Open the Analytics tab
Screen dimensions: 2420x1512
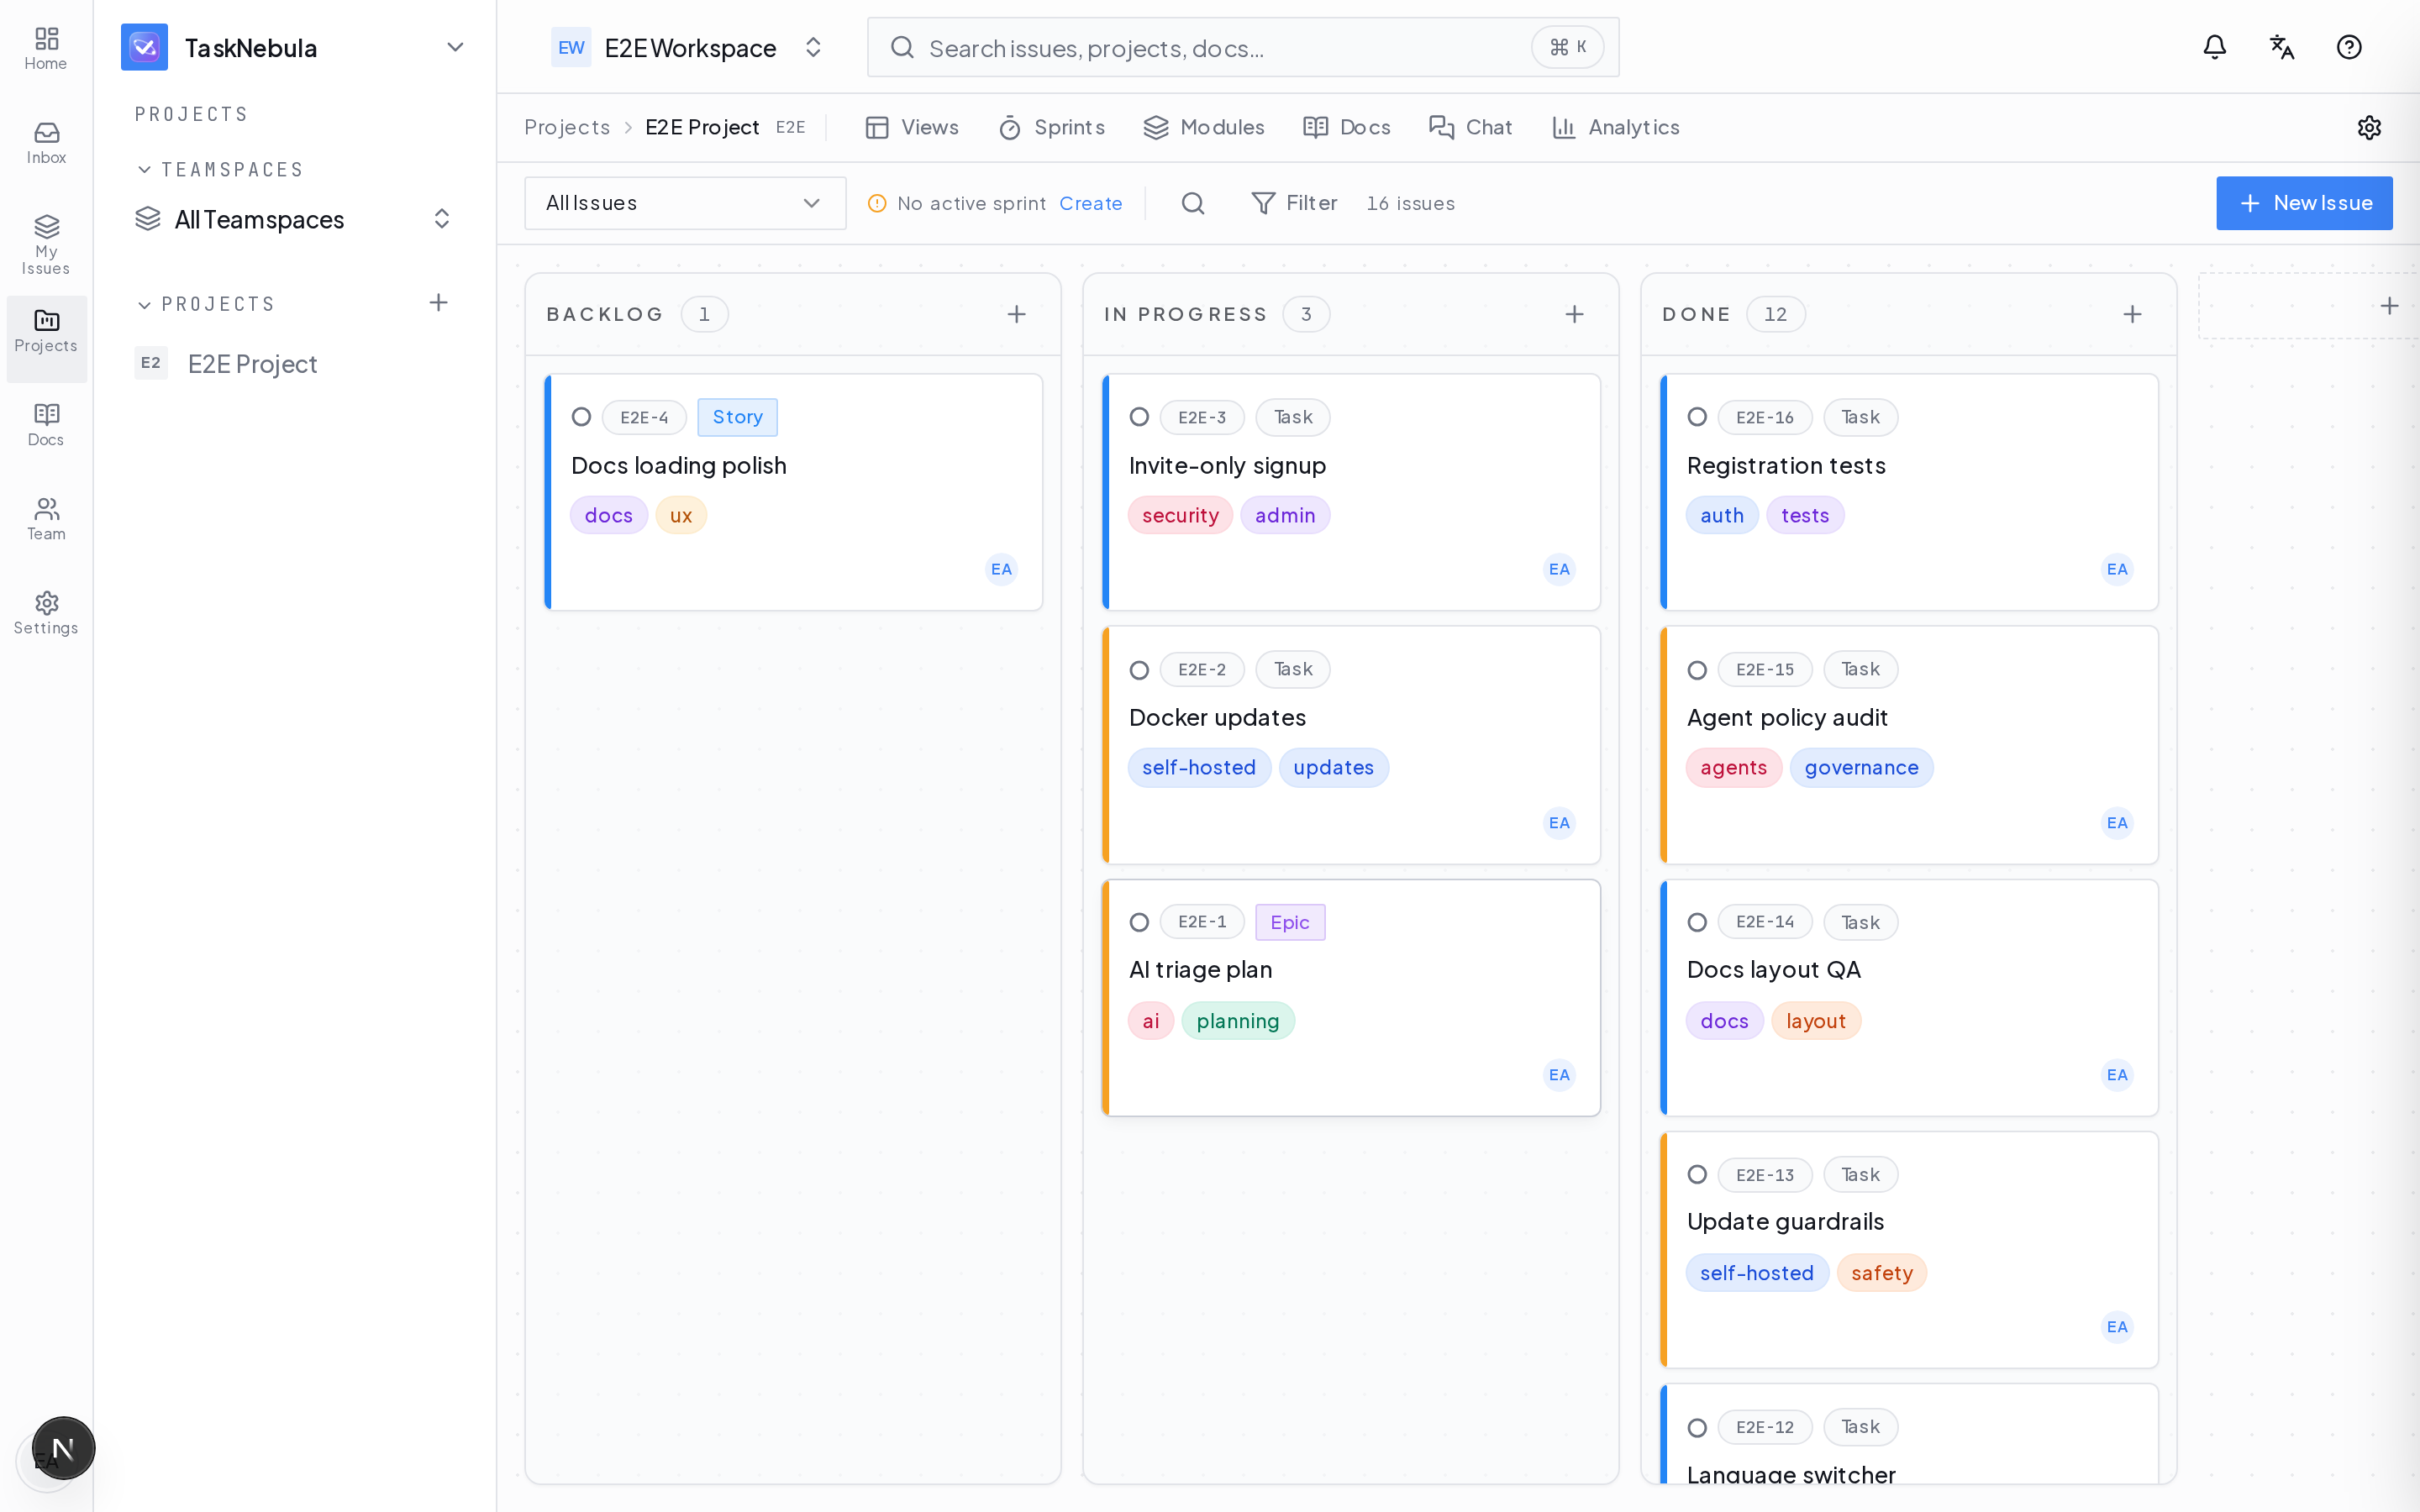point(1615,127)
